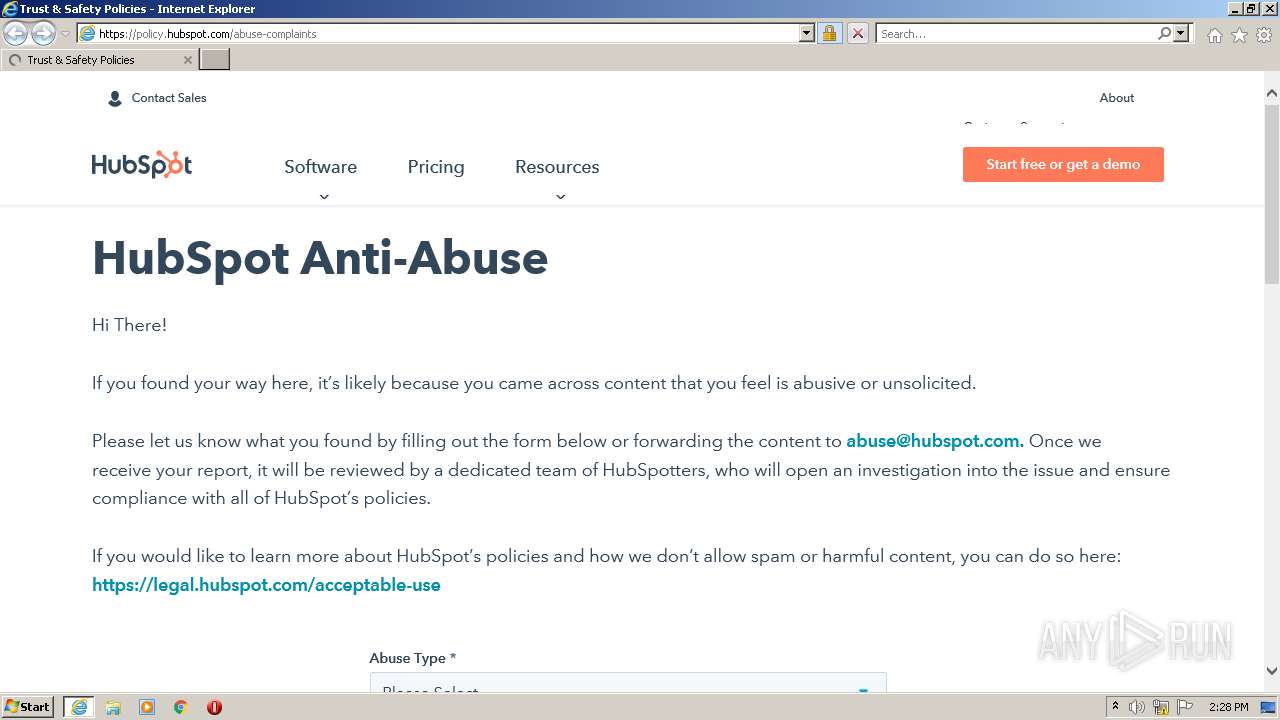The height and width of the screenshot is (720, 1280).
Task: Click the vertical scrollbar thumb
Action: [x=1272, y=194]
